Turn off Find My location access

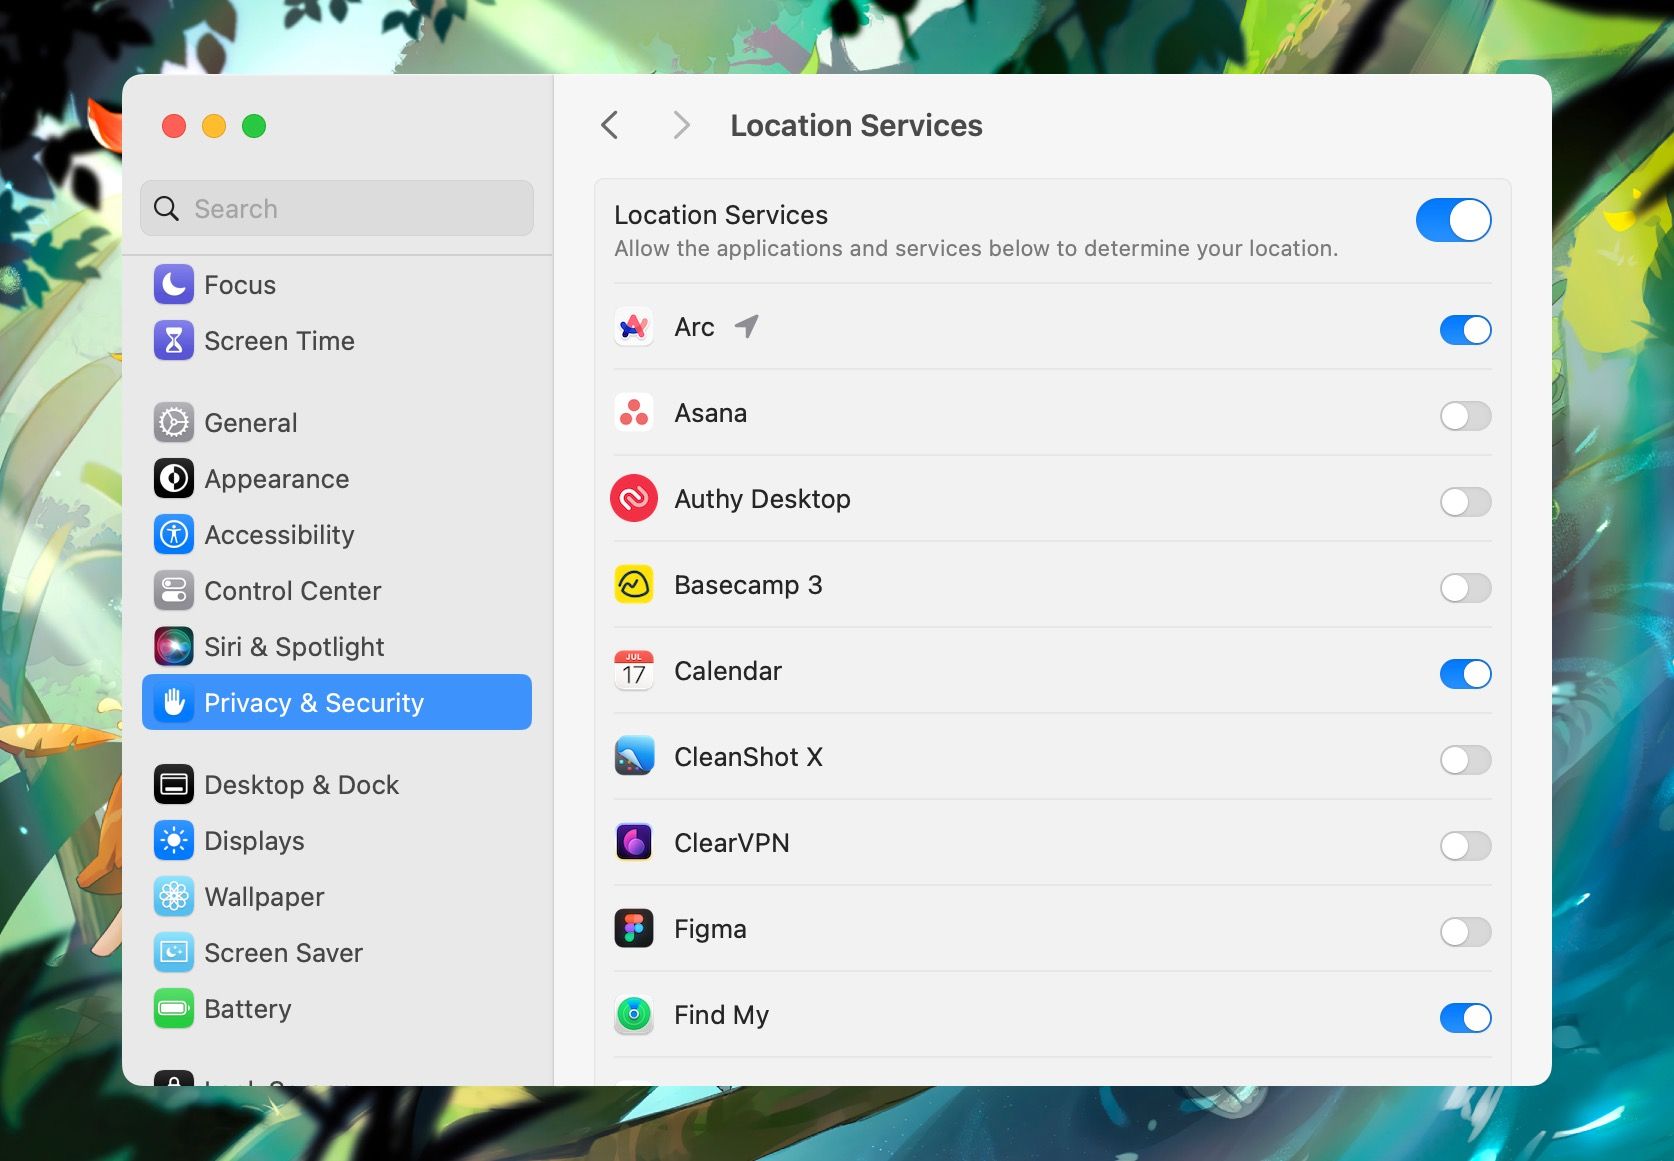click(1464, 1018)
